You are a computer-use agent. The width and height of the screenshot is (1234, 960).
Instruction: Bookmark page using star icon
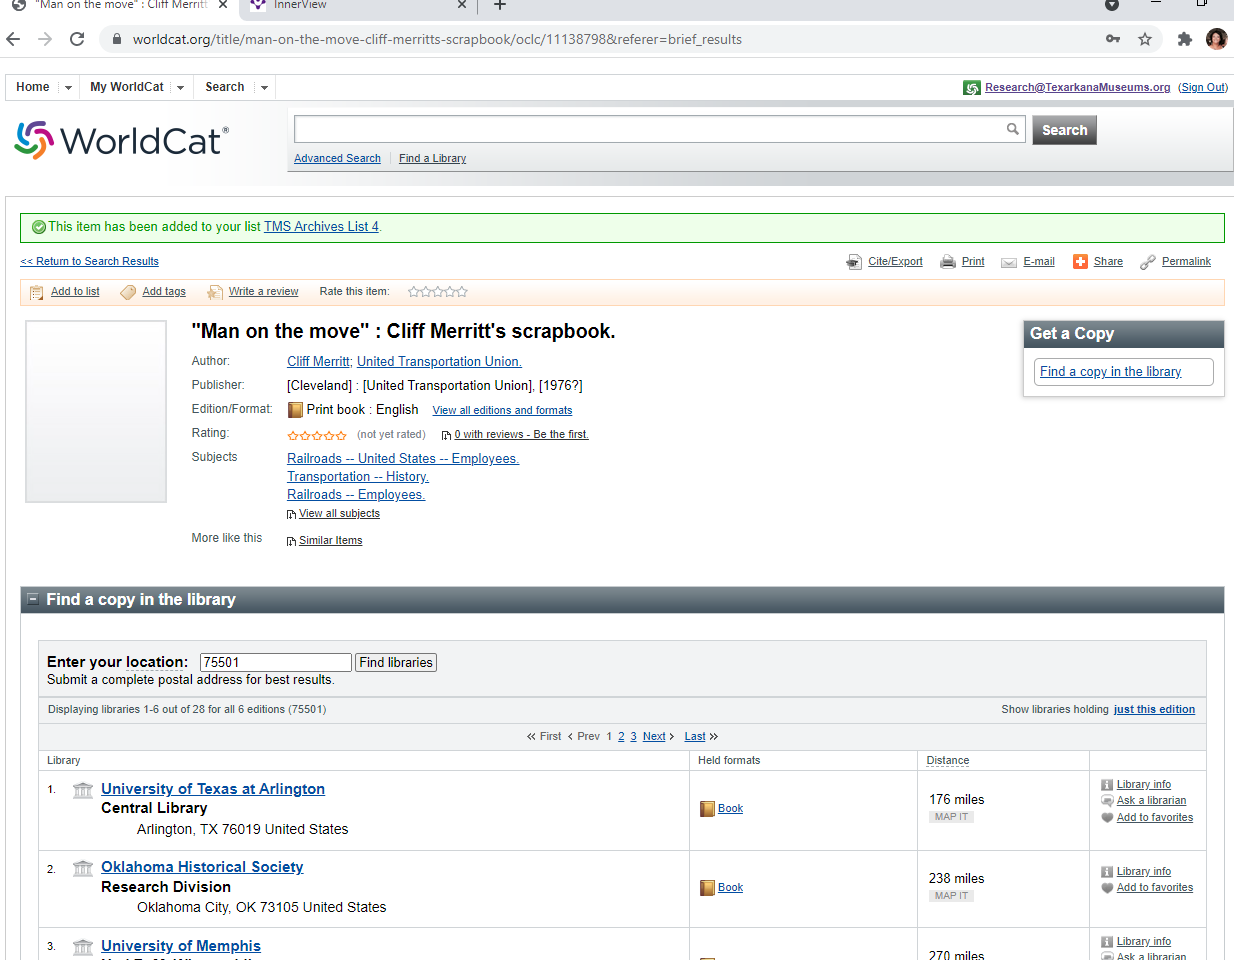[x=1145, y=39]
